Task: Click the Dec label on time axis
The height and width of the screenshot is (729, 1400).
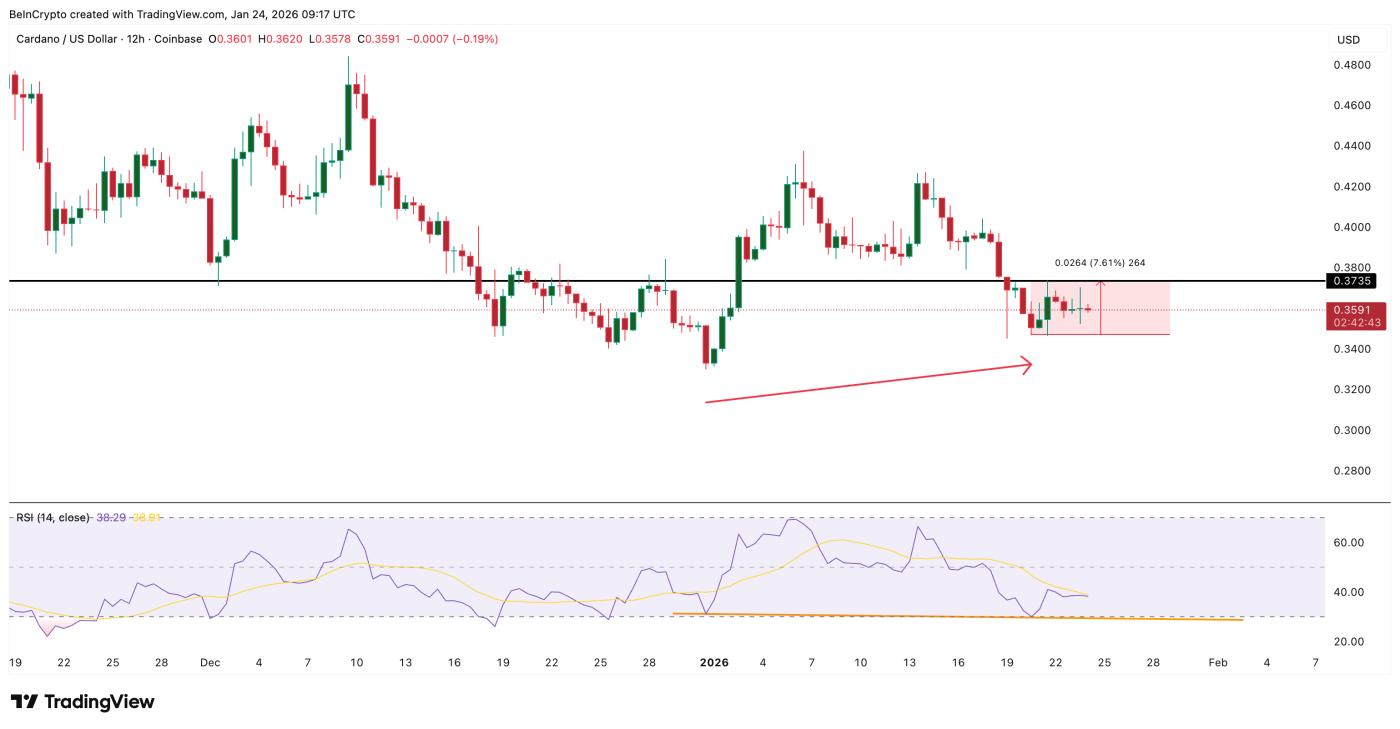Action: tap(209, 662)
